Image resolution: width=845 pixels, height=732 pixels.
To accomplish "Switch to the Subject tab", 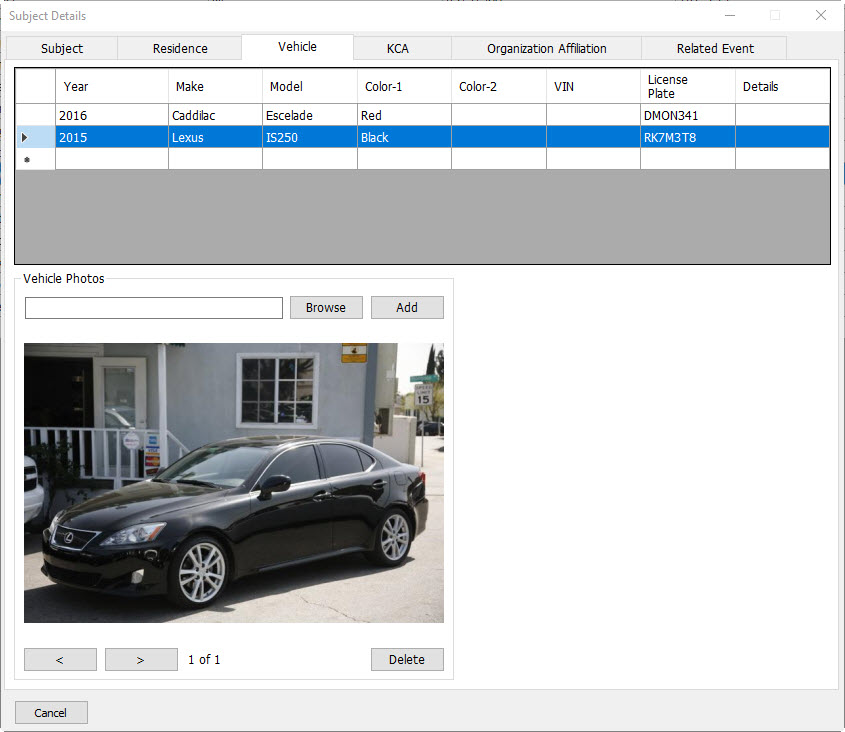I will (62, 48).
